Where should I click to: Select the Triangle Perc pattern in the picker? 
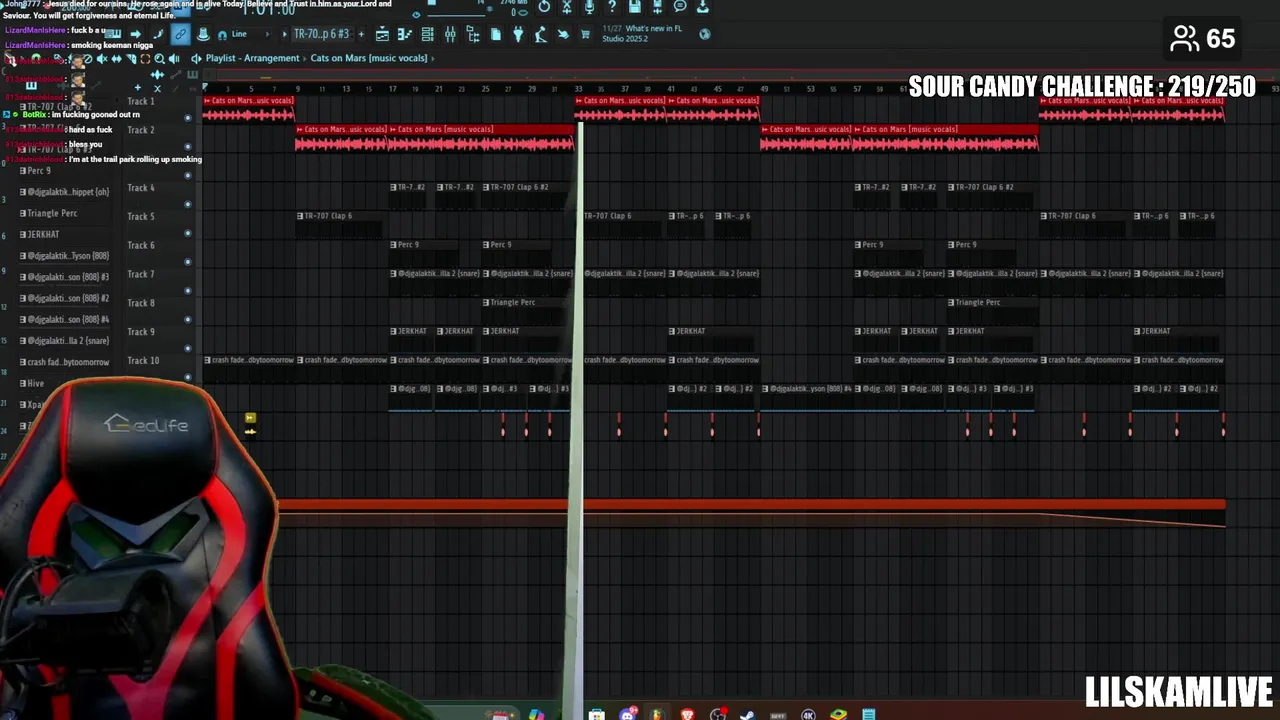tap(51, 213)
